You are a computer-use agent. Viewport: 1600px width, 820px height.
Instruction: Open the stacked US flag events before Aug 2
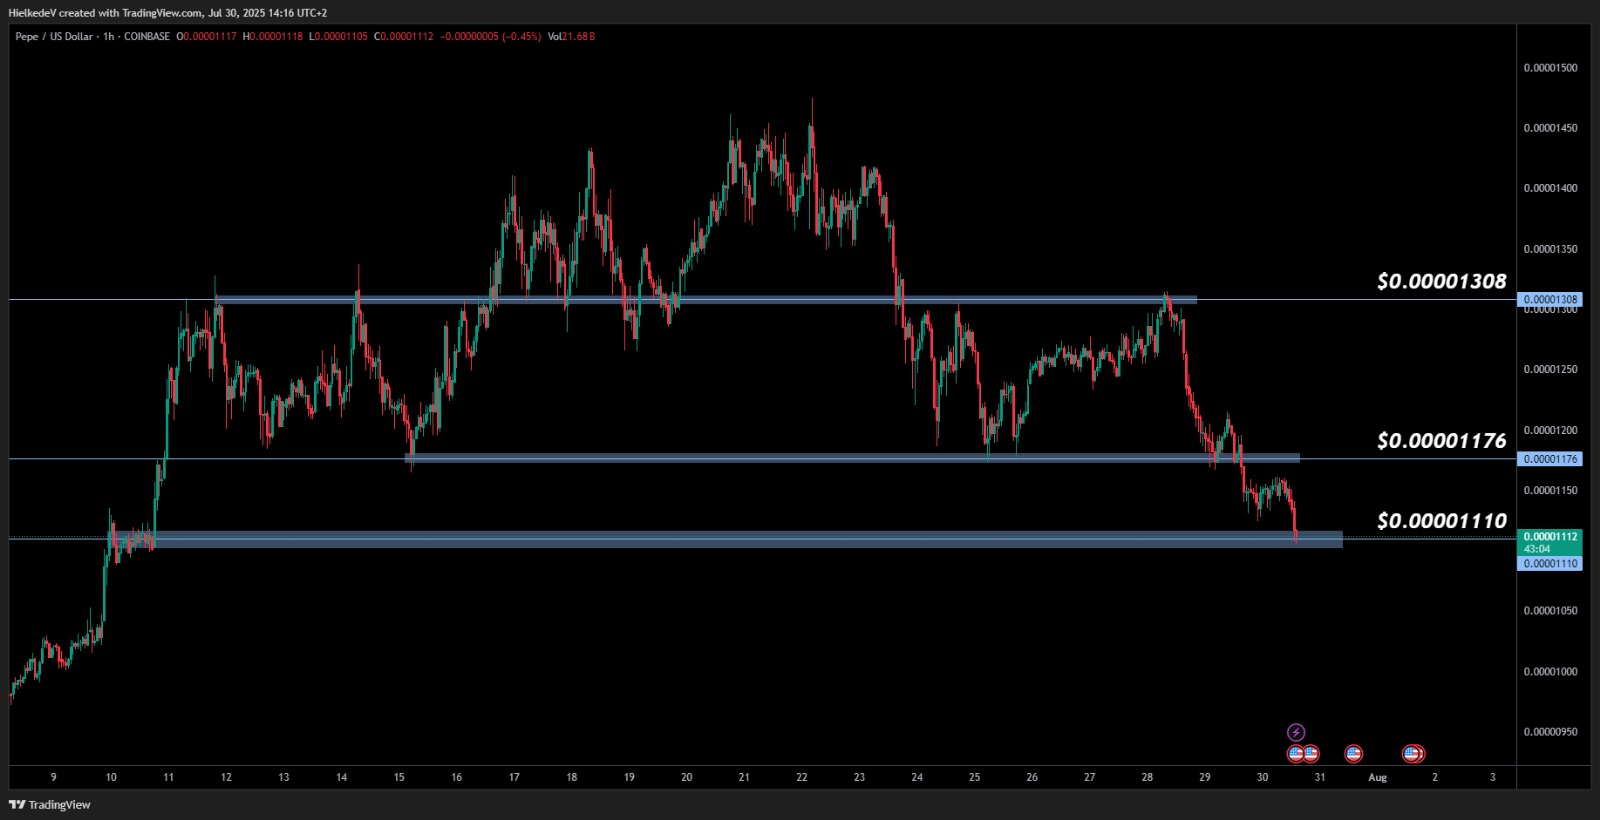1414,754
